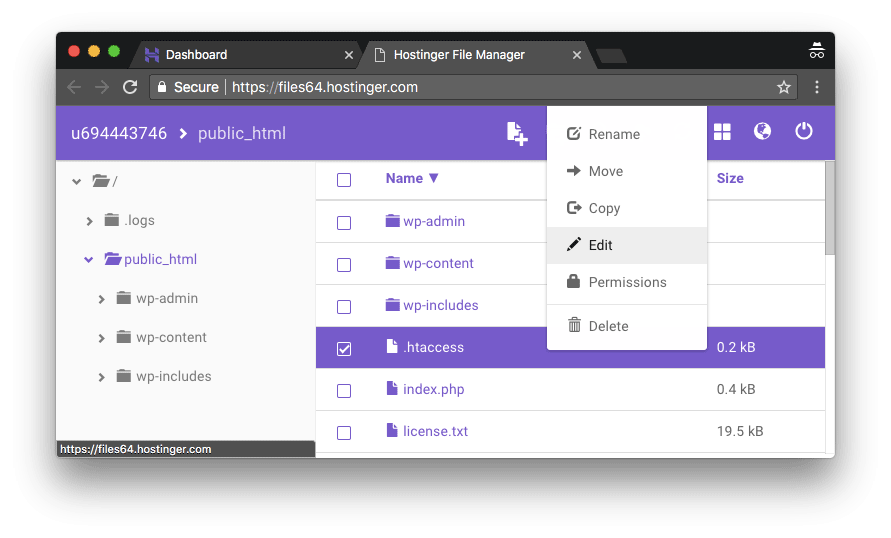Select Delete from context menu
The width and height of the screenshot is (891, 538).
pyautogui.click(x=627, y=326)
